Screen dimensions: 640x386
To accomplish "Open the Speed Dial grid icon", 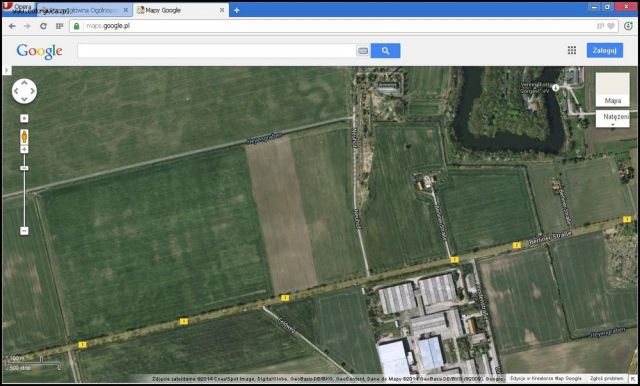I will [60, 26].
